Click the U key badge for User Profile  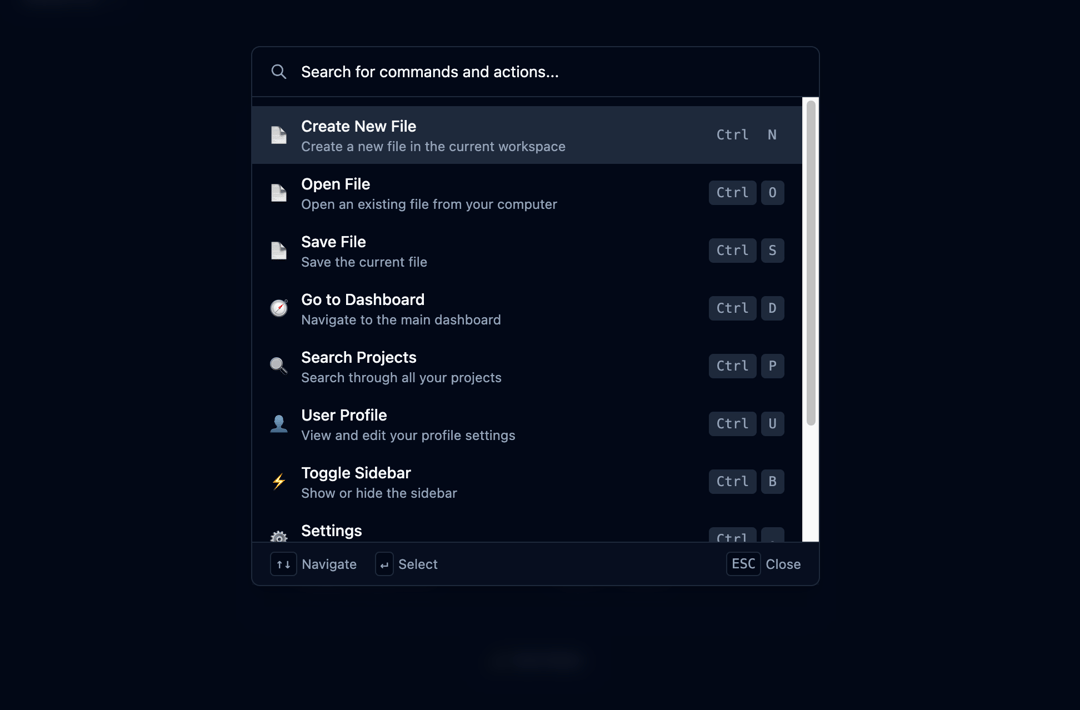coord(772,424)
